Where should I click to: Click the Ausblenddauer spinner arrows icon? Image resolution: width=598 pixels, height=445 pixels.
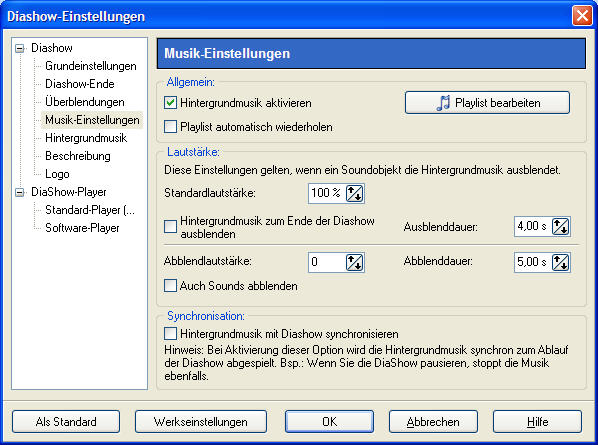561,227
